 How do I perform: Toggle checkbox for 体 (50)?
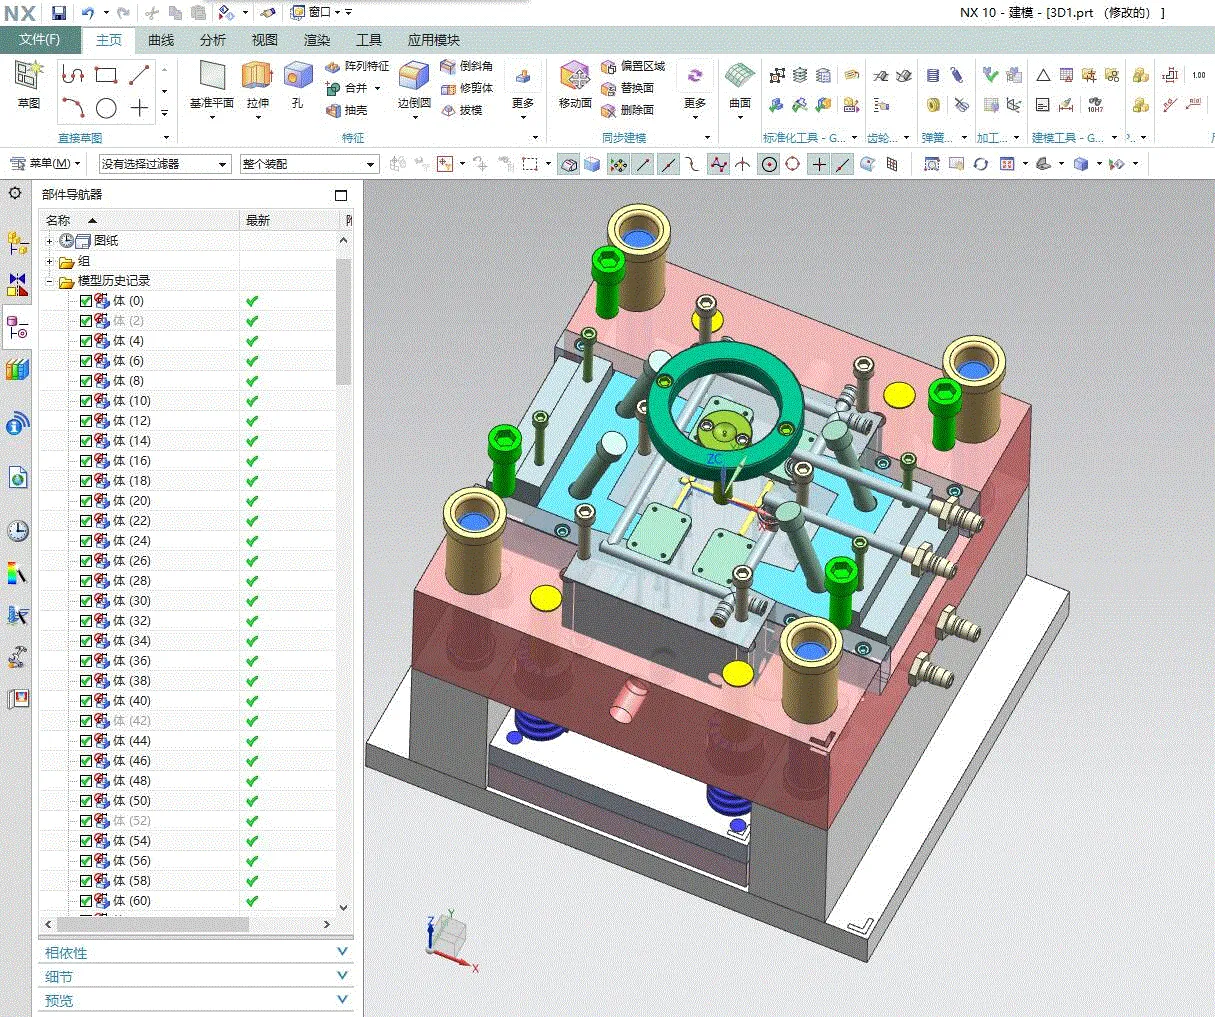point(86,800)
